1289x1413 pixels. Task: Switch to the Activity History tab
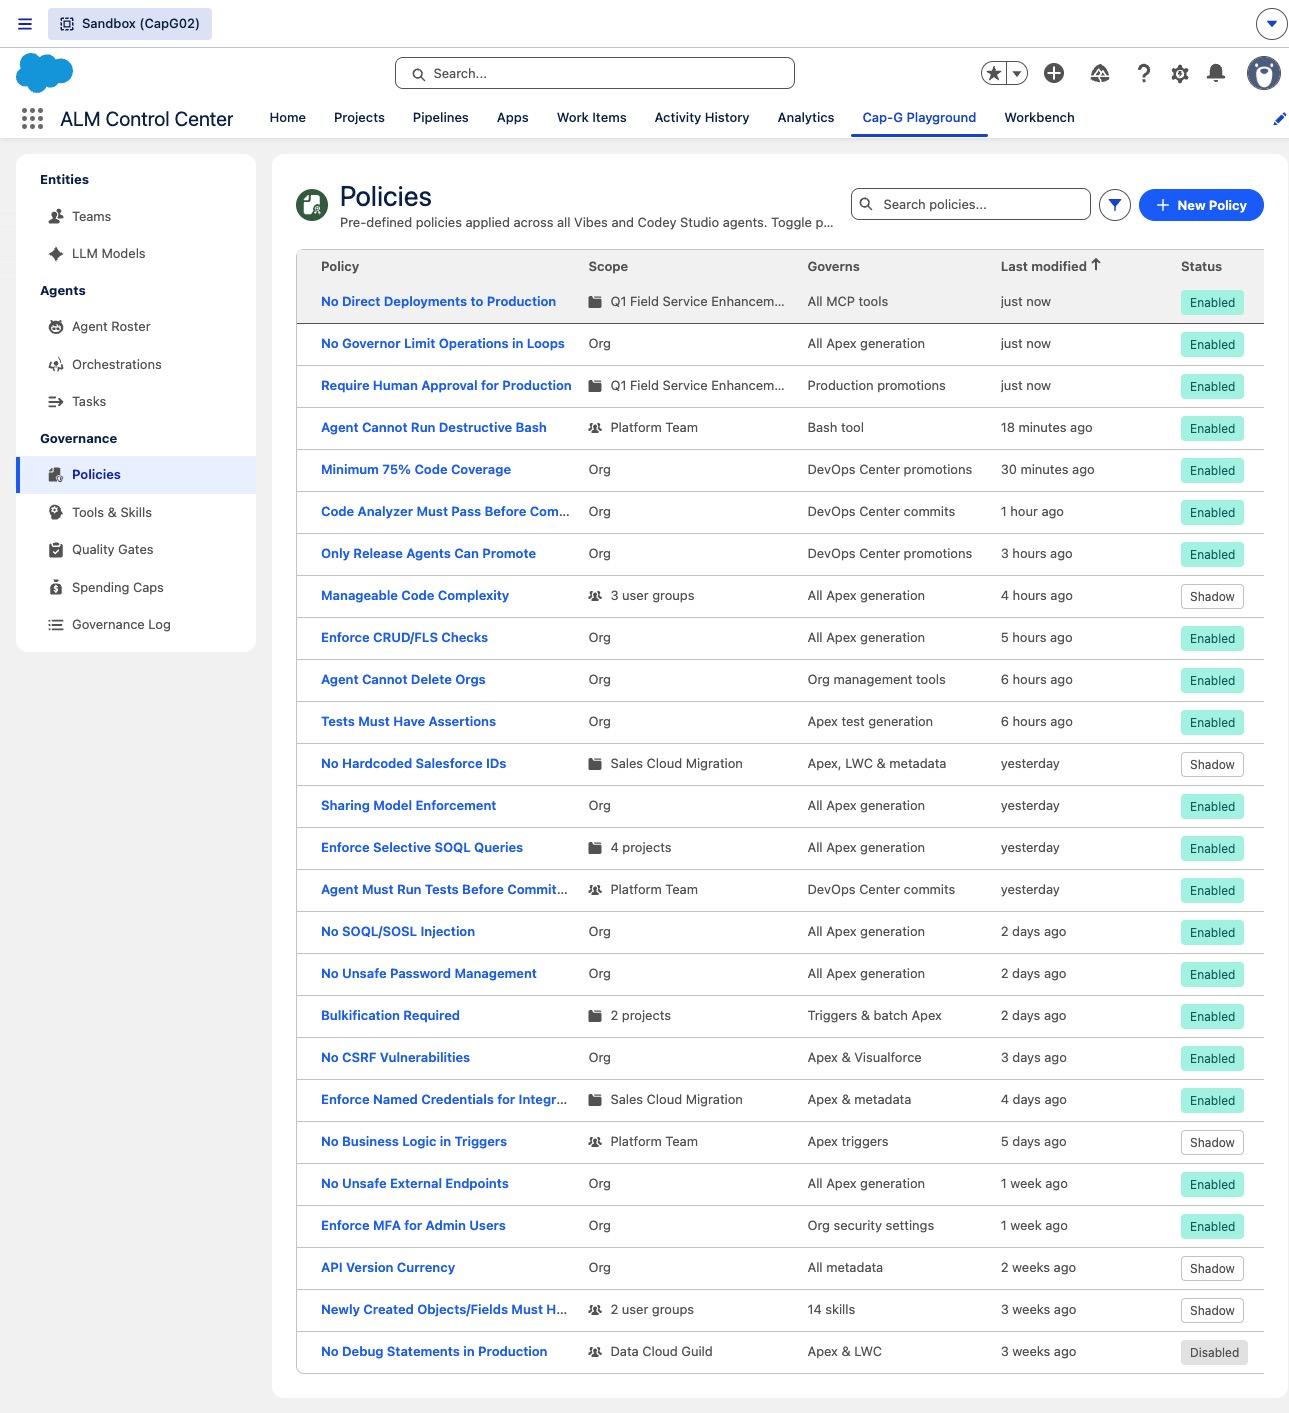tap(702, 118)
